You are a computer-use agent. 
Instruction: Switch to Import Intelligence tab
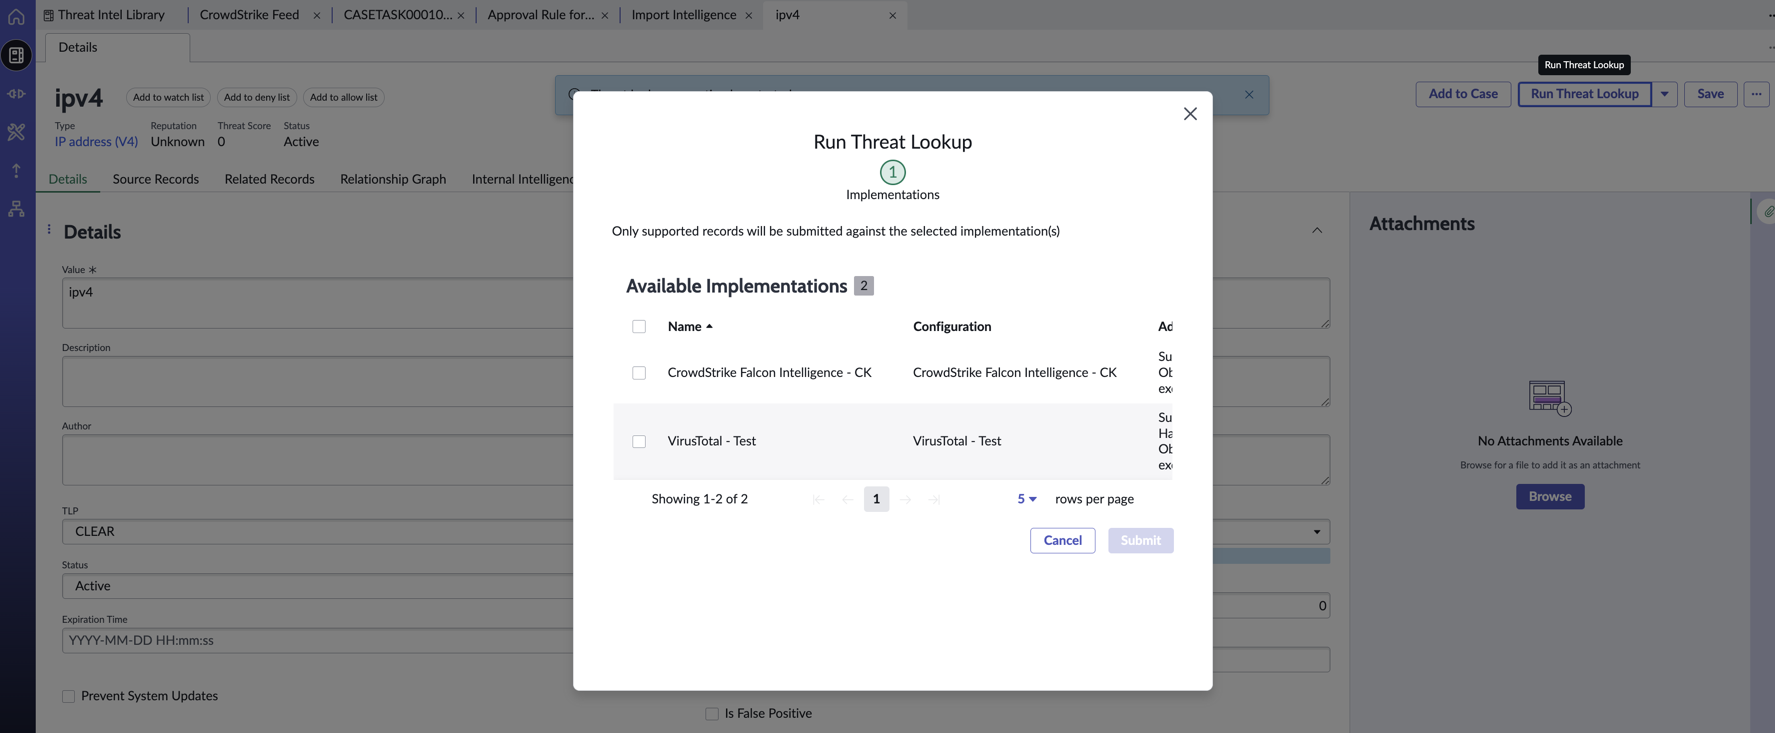tap(684, 15)
